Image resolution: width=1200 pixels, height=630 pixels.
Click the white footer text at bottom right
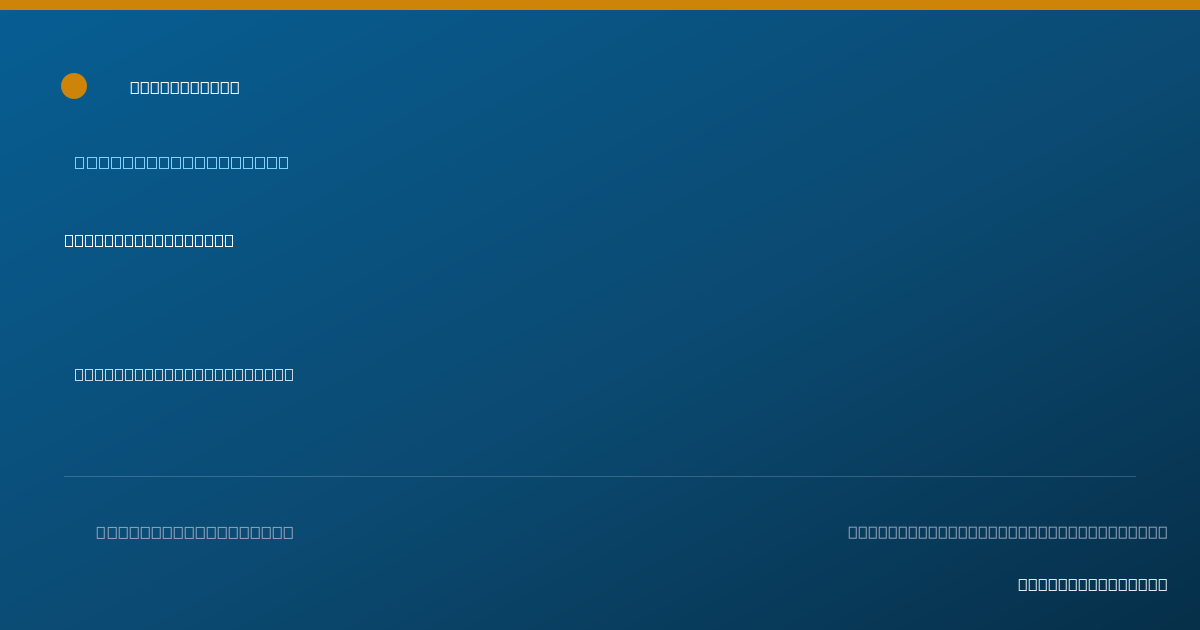coord(1093,584)
